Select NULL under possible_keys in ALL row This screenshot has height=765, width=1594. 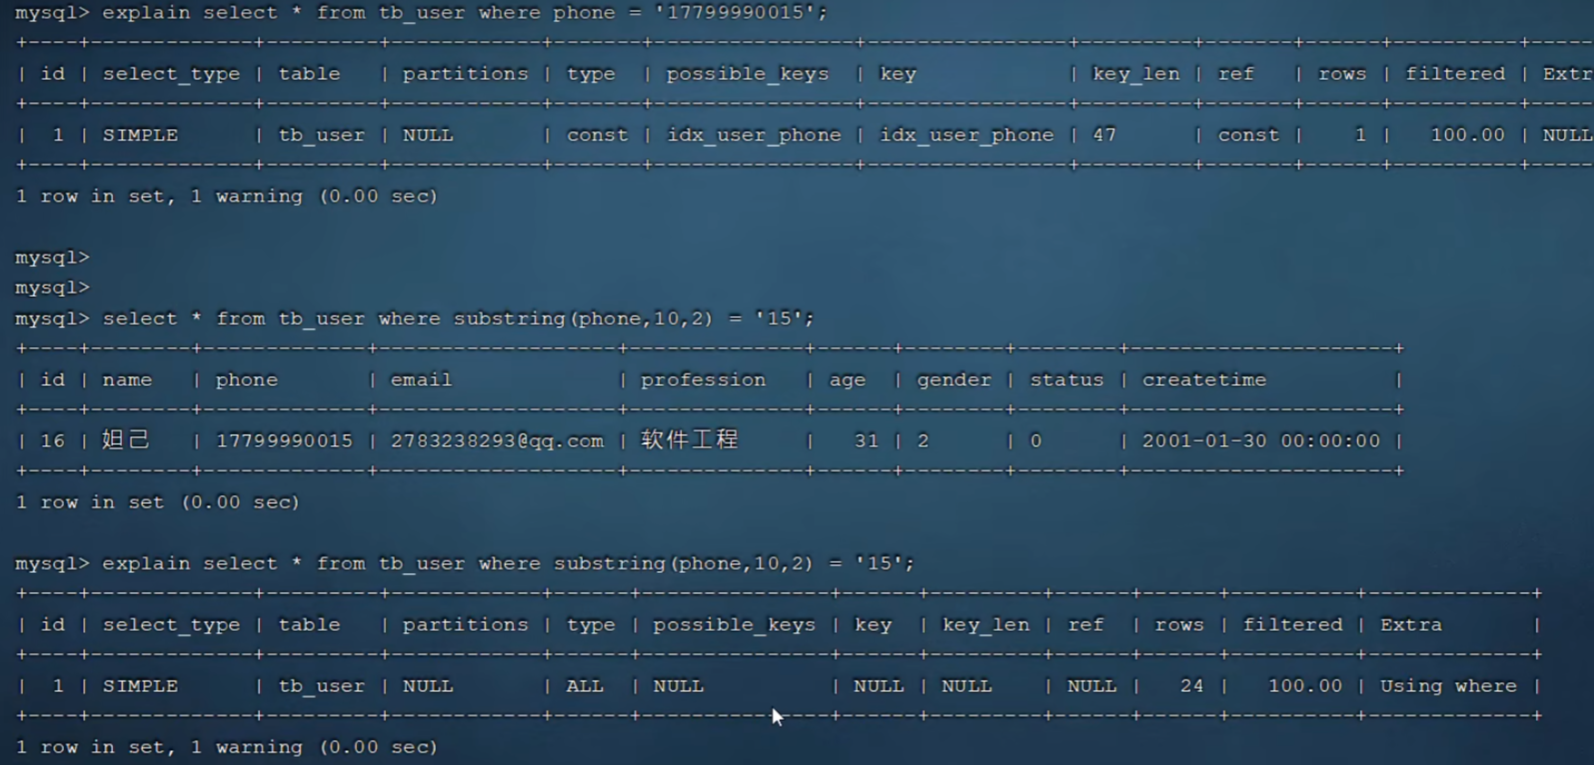coord(678,686)
